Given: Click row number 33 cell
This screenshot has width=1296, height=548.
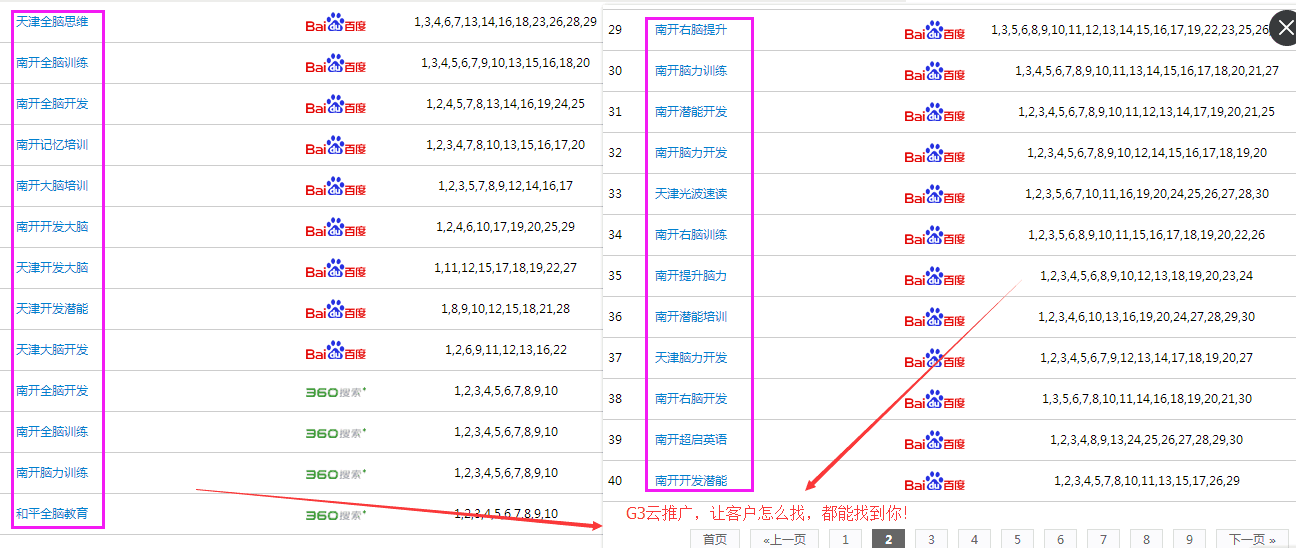Looking at the screenshot, I should (615, 194).
